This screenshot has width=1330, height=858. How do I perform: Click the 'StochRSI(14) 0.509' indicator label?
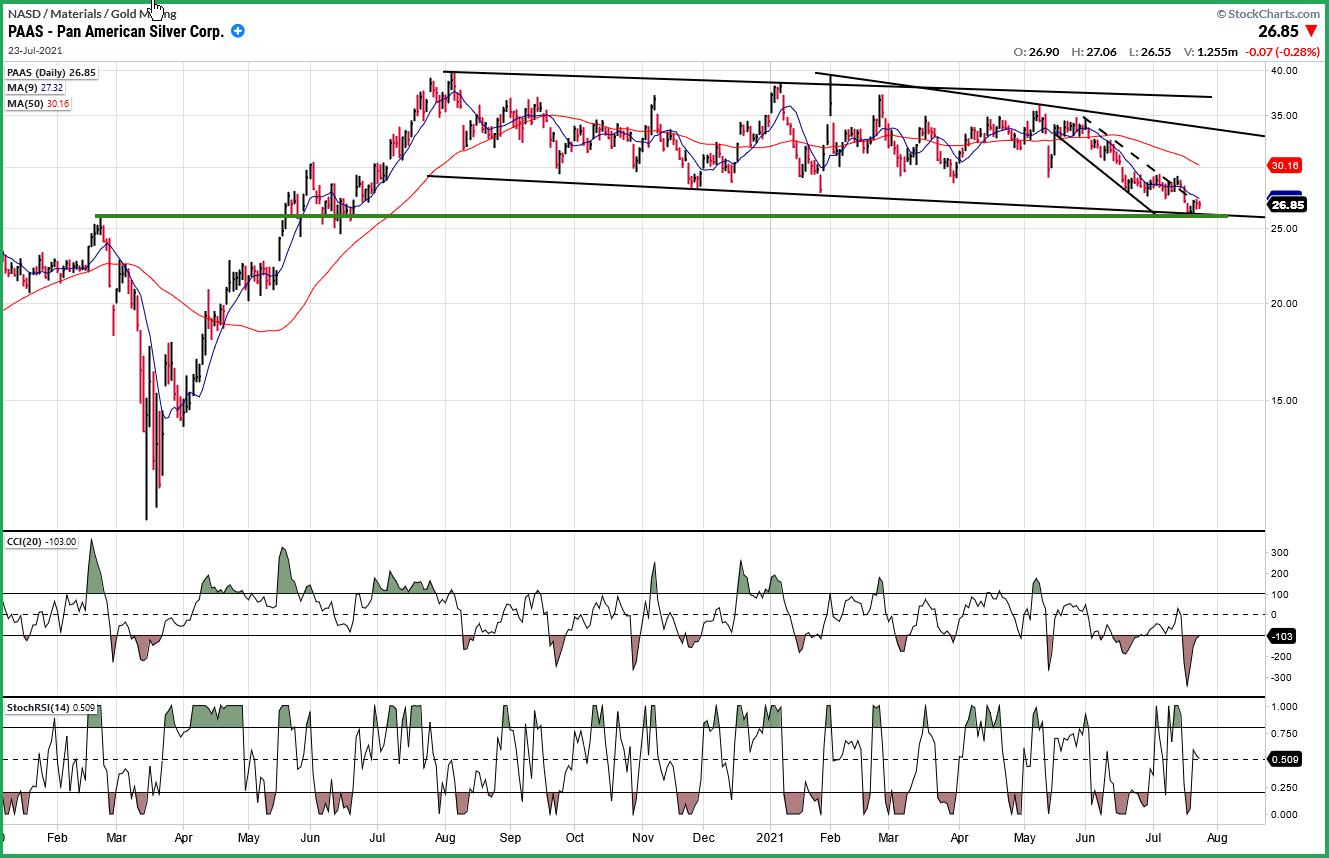click(x=51, y=708)
